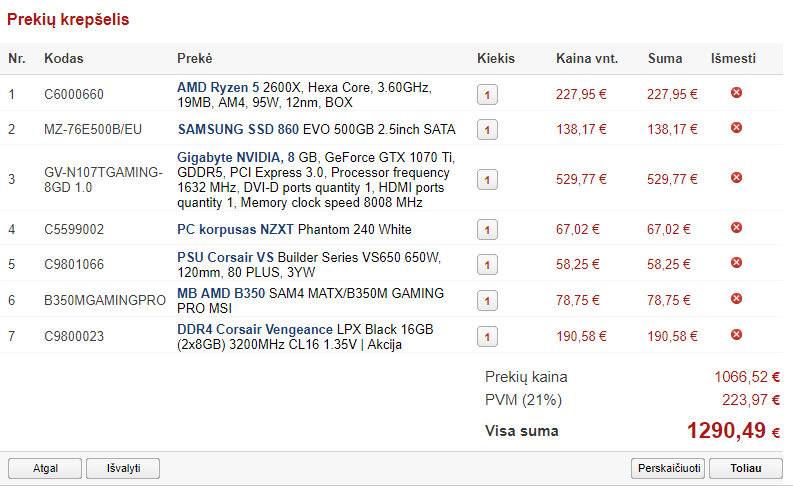Remove Corsair Vengeance DDR4 memory item
The height and width of the screenshot is (495, 793).
736,334
